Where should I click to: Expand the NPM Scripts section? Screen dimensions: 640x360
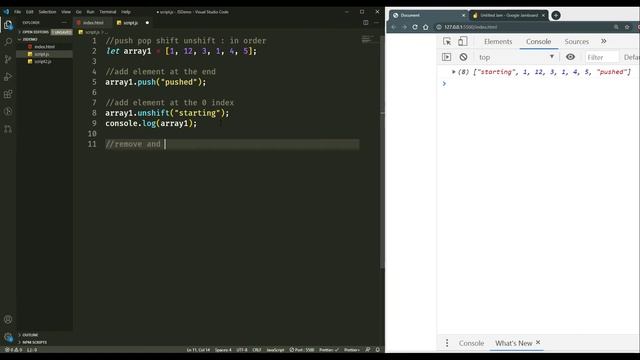click(x=33, y=342)
